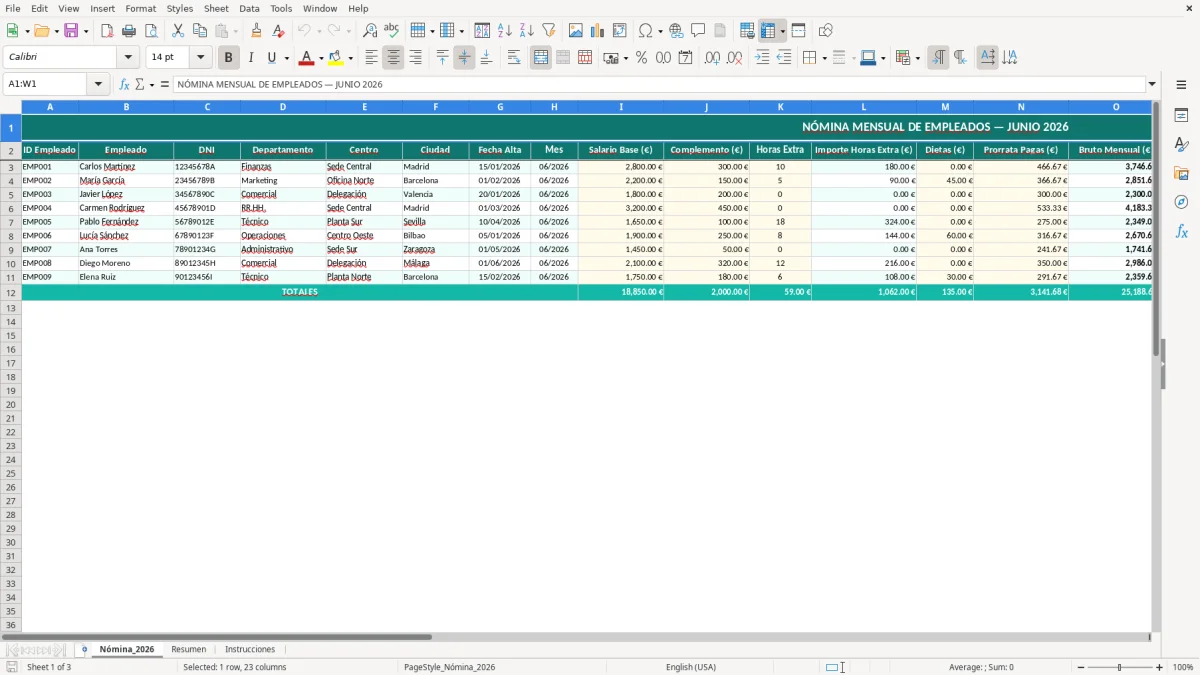The image size is (1200, 675).
Task: Insert a comment
Action: (699, 31)
